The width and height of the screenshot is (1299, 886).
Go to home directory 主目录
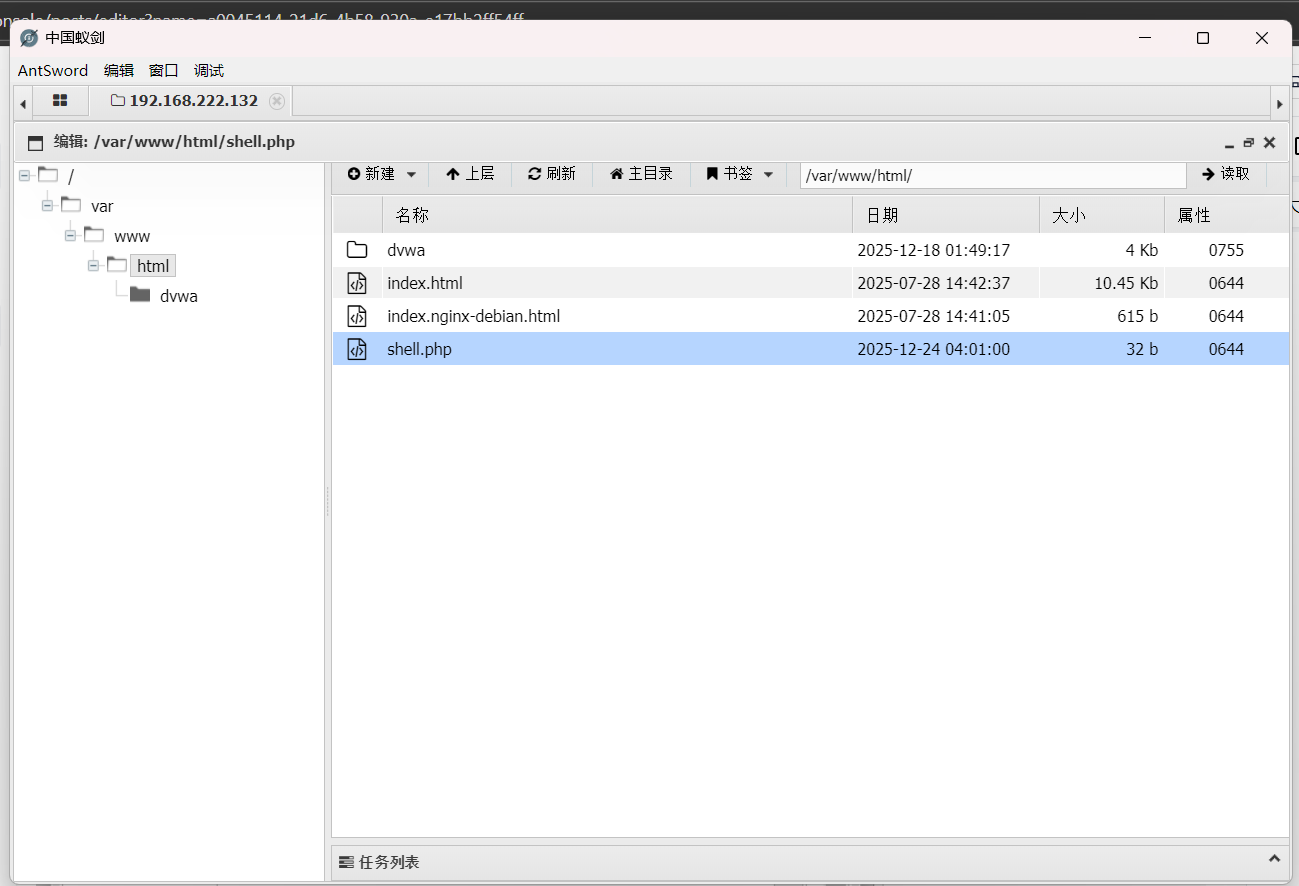[x=641, y=174]
